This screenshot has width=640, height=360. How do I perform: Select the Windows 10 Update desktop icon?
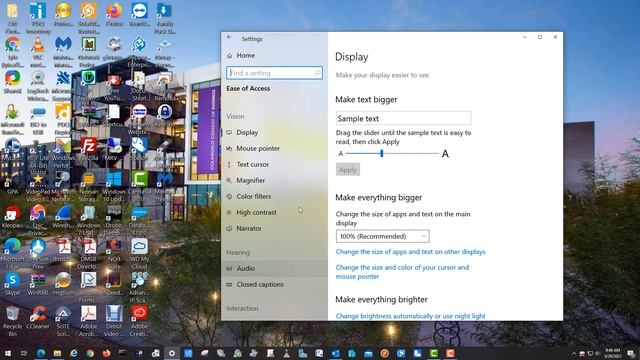(114, 187)
